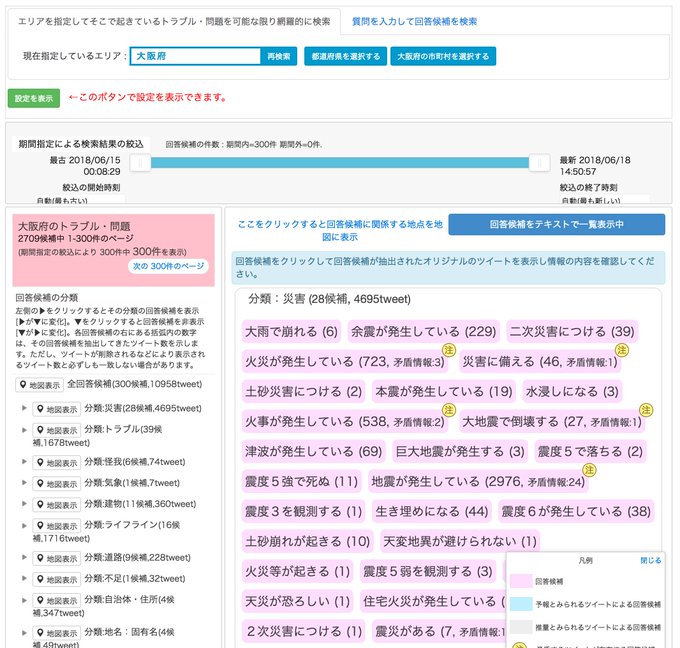The height and width of the screenshot is (648, 680).
Task: Click answer candidate 火災が発生している (723)
Action: pos(345,362)
